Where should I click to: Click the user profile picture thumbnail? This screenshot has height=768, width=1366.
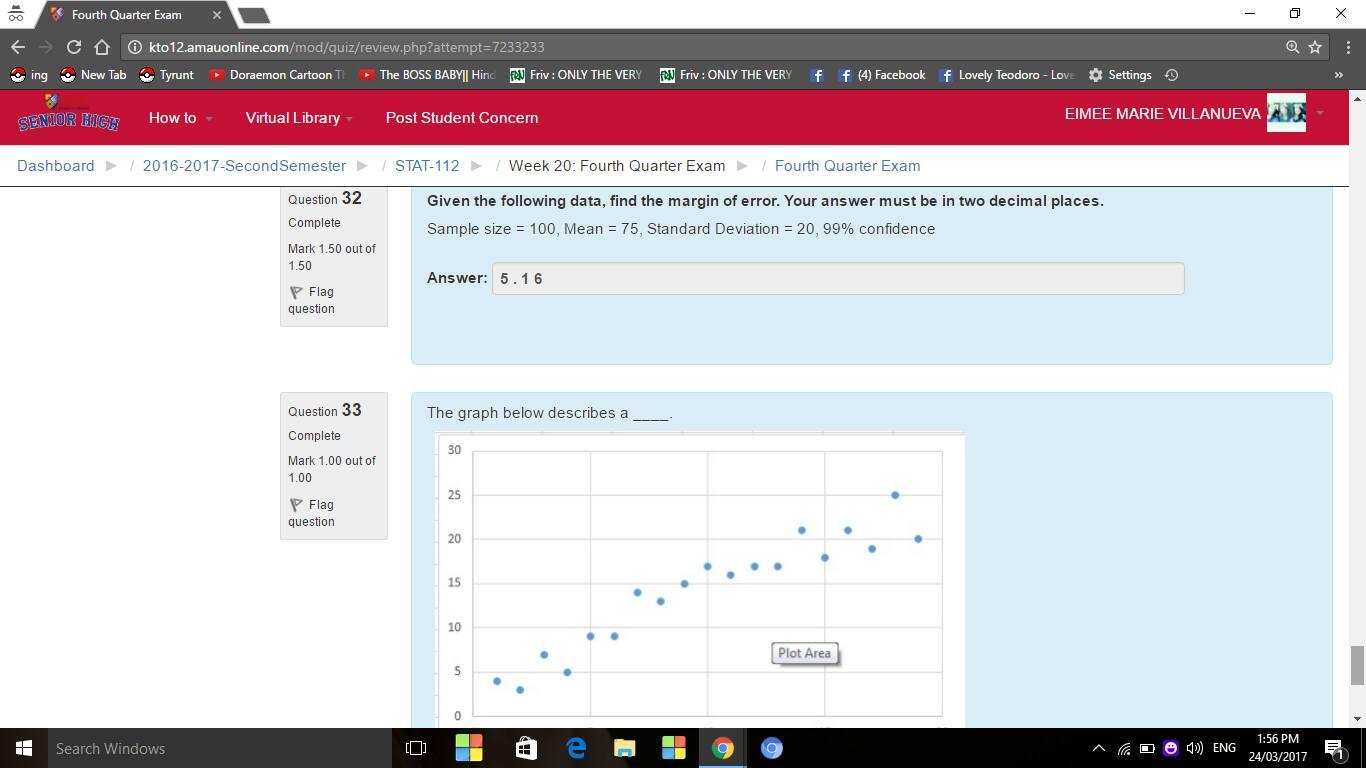point(1286,113)
